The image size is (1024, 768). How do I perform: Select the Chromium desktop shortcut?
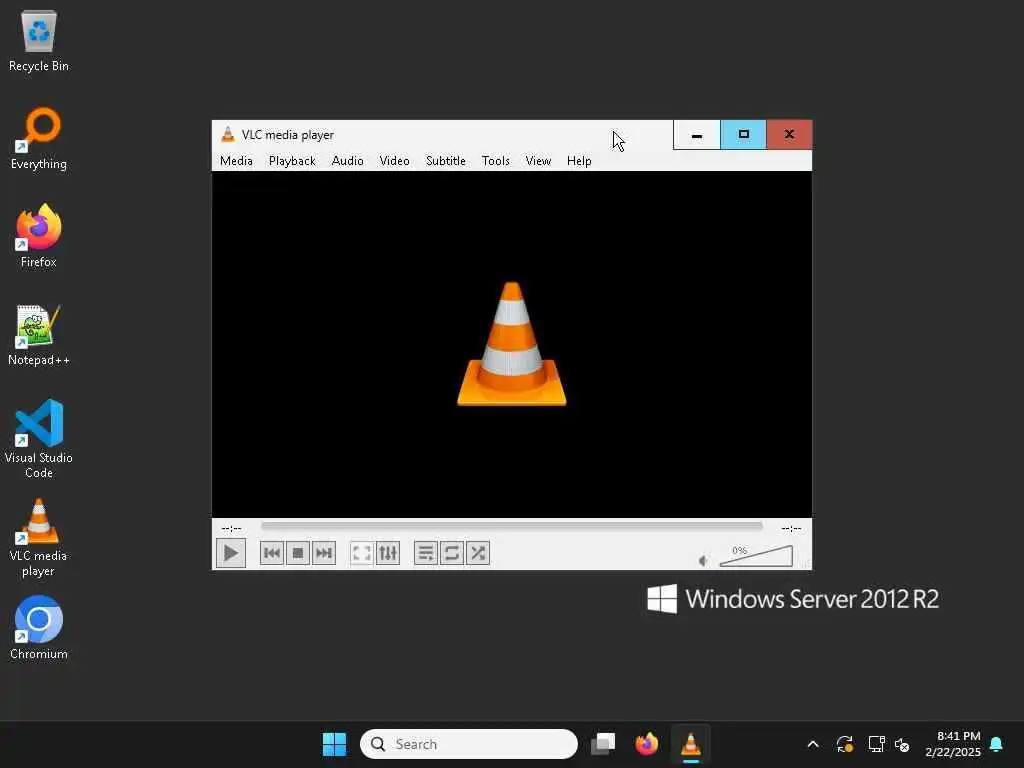tap(39, 628)
